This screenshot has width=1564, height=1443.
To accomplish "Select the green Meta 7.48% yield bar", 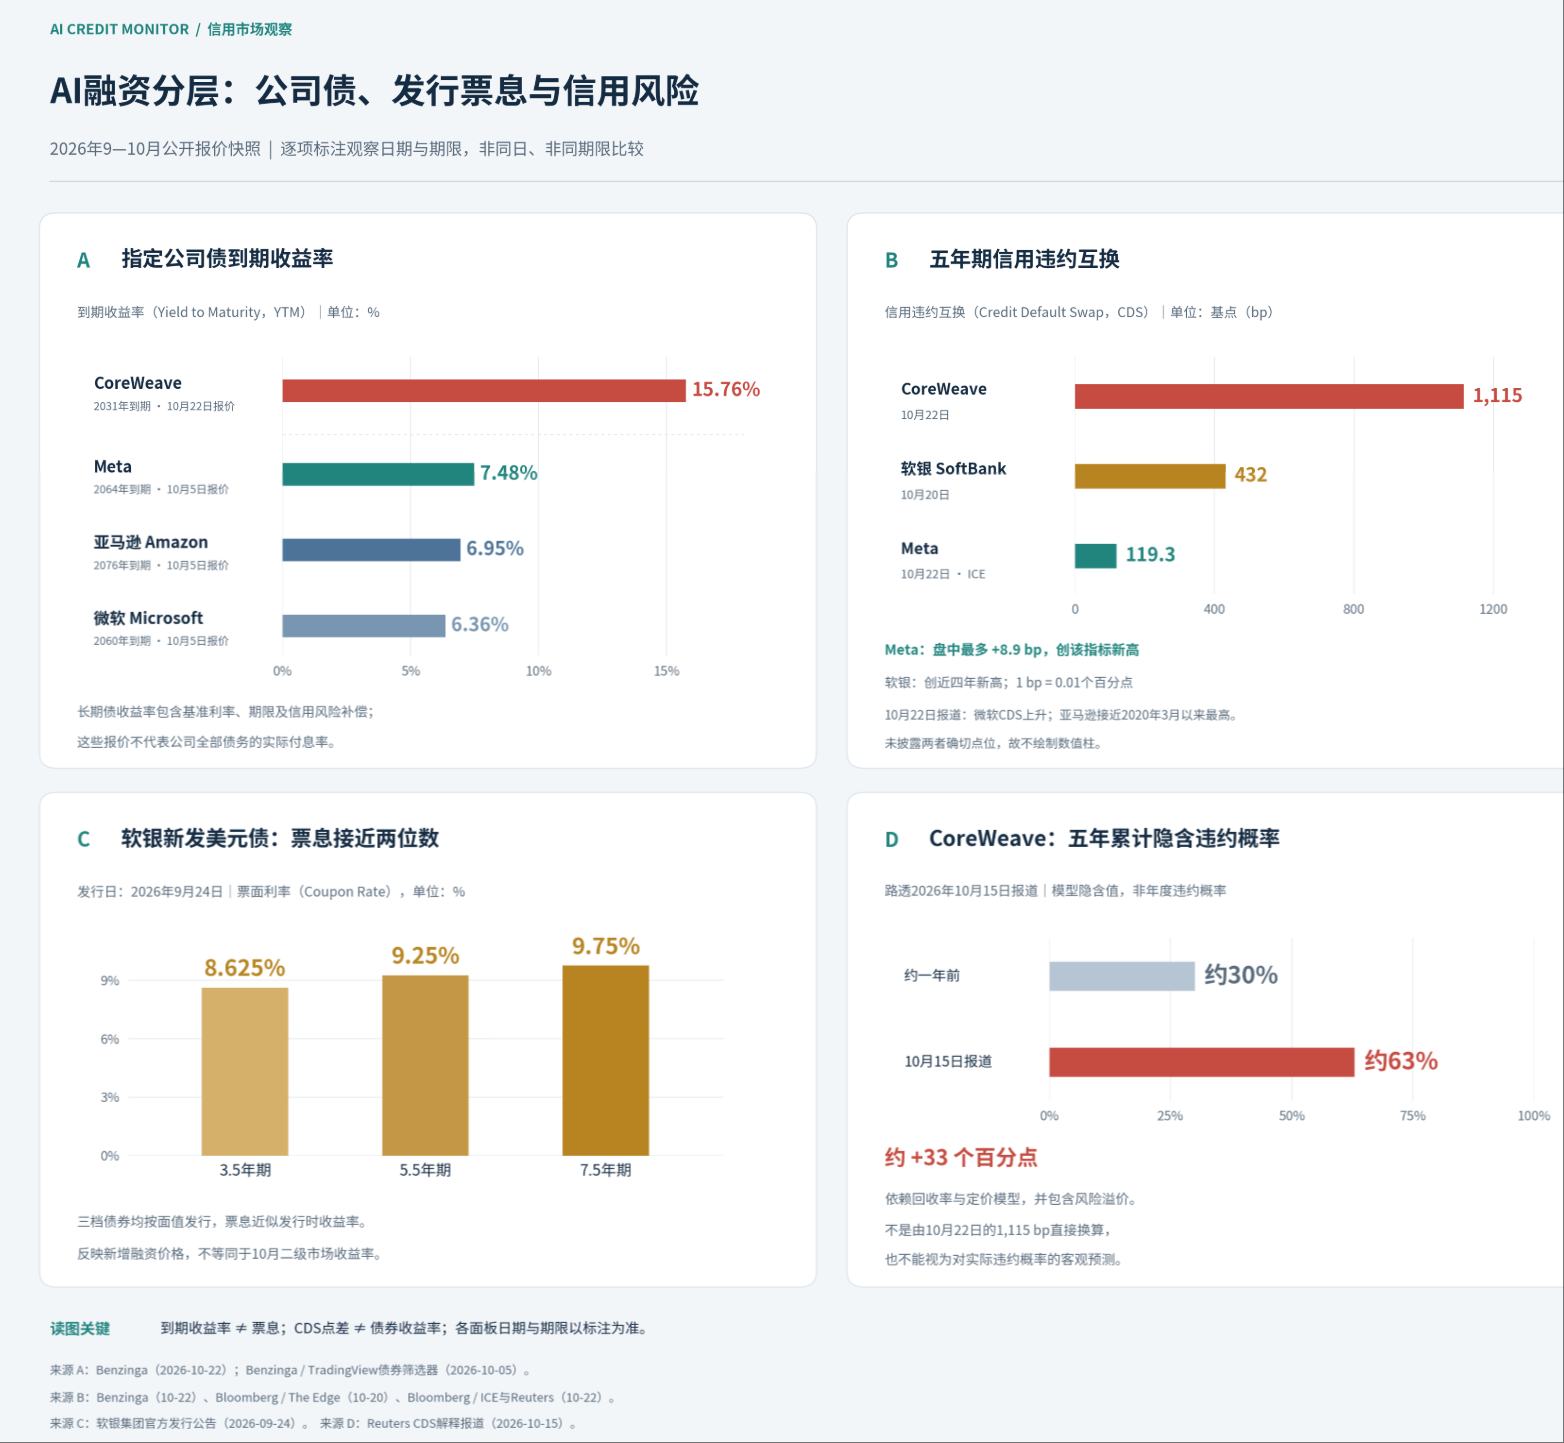I will [x=378, y=474].
